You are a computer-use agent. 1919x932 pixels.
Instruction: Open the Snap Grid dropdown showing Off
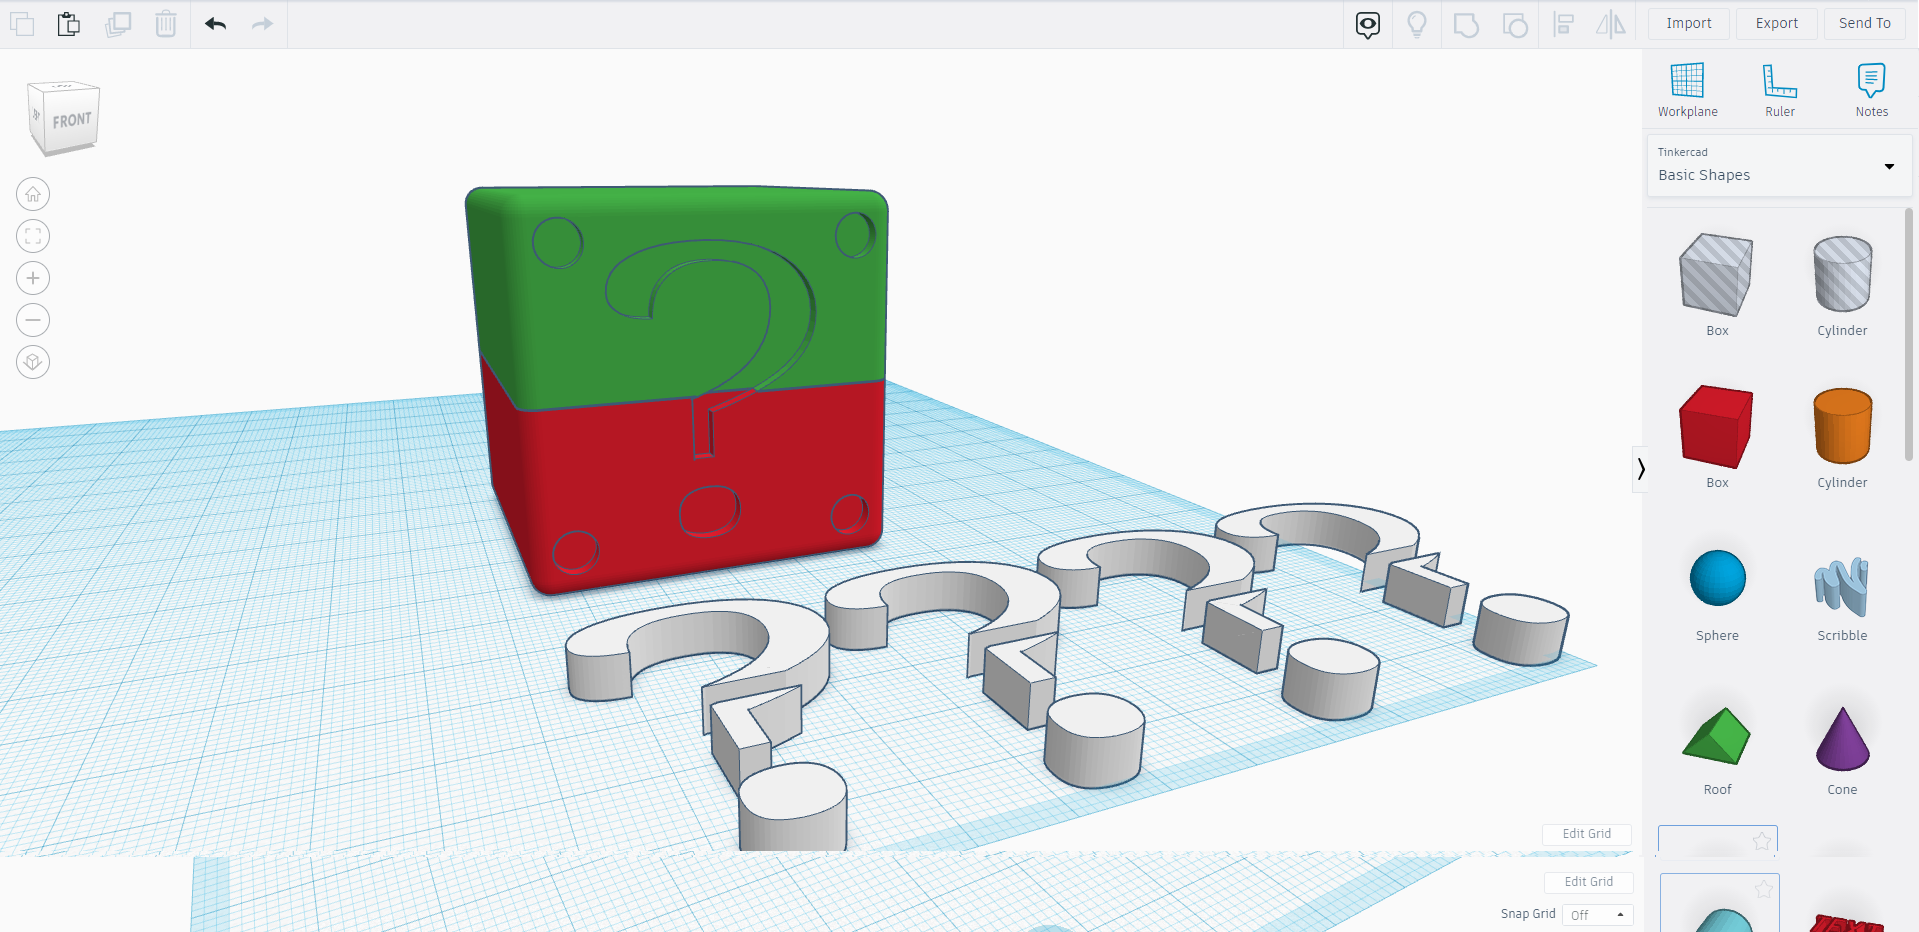pyautogui.click(x=1597, y=915)
